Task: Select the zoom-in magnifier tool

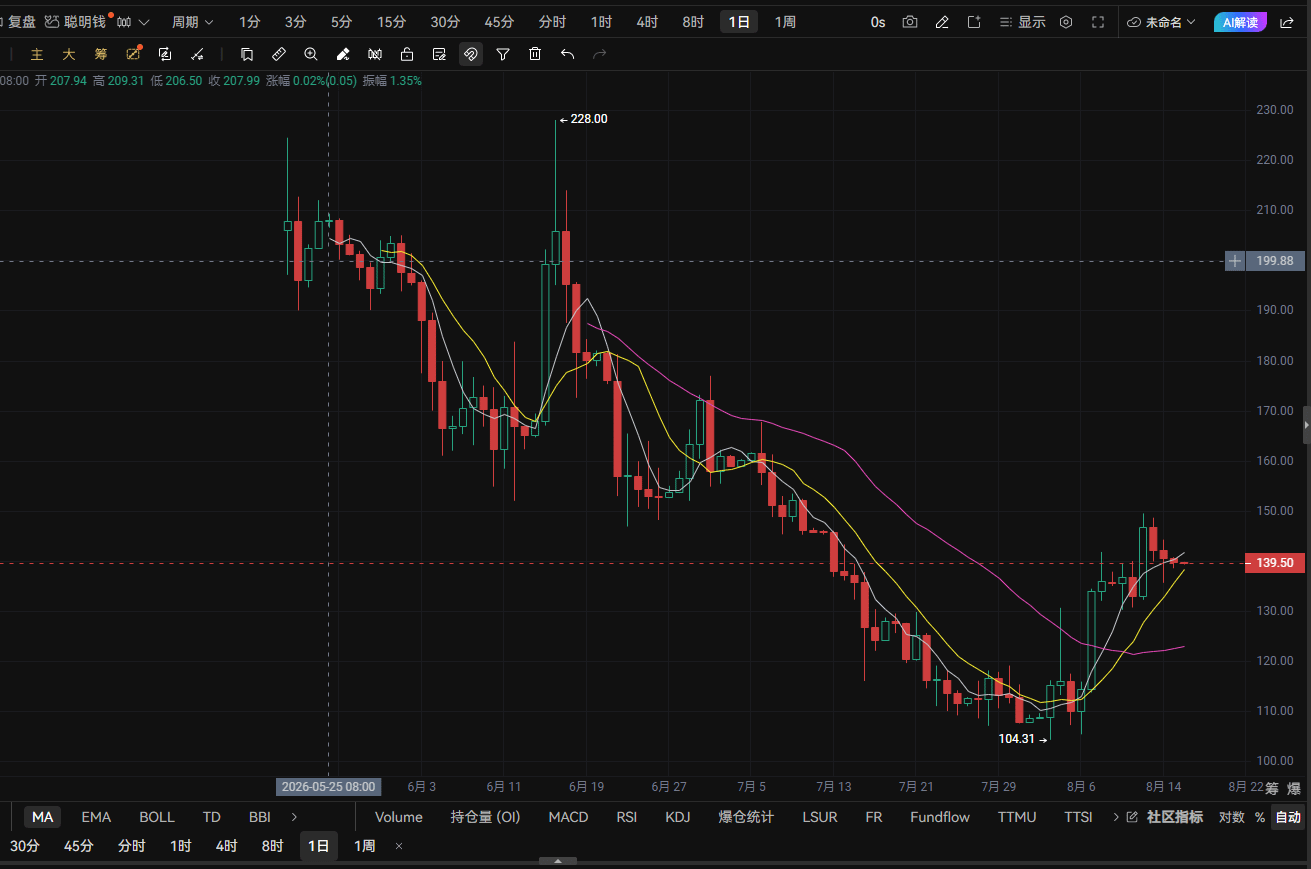Action: (x=311, y=54)
